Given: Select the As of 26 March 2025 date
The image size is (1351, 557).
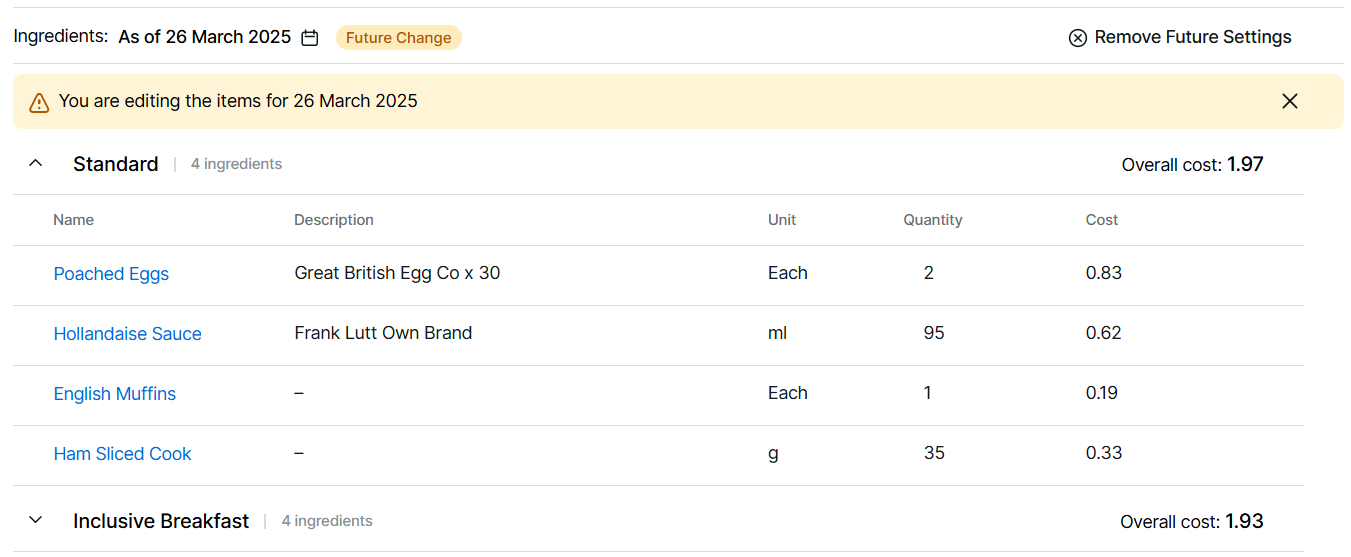Looking at the screenshot, I should [204, 38].
